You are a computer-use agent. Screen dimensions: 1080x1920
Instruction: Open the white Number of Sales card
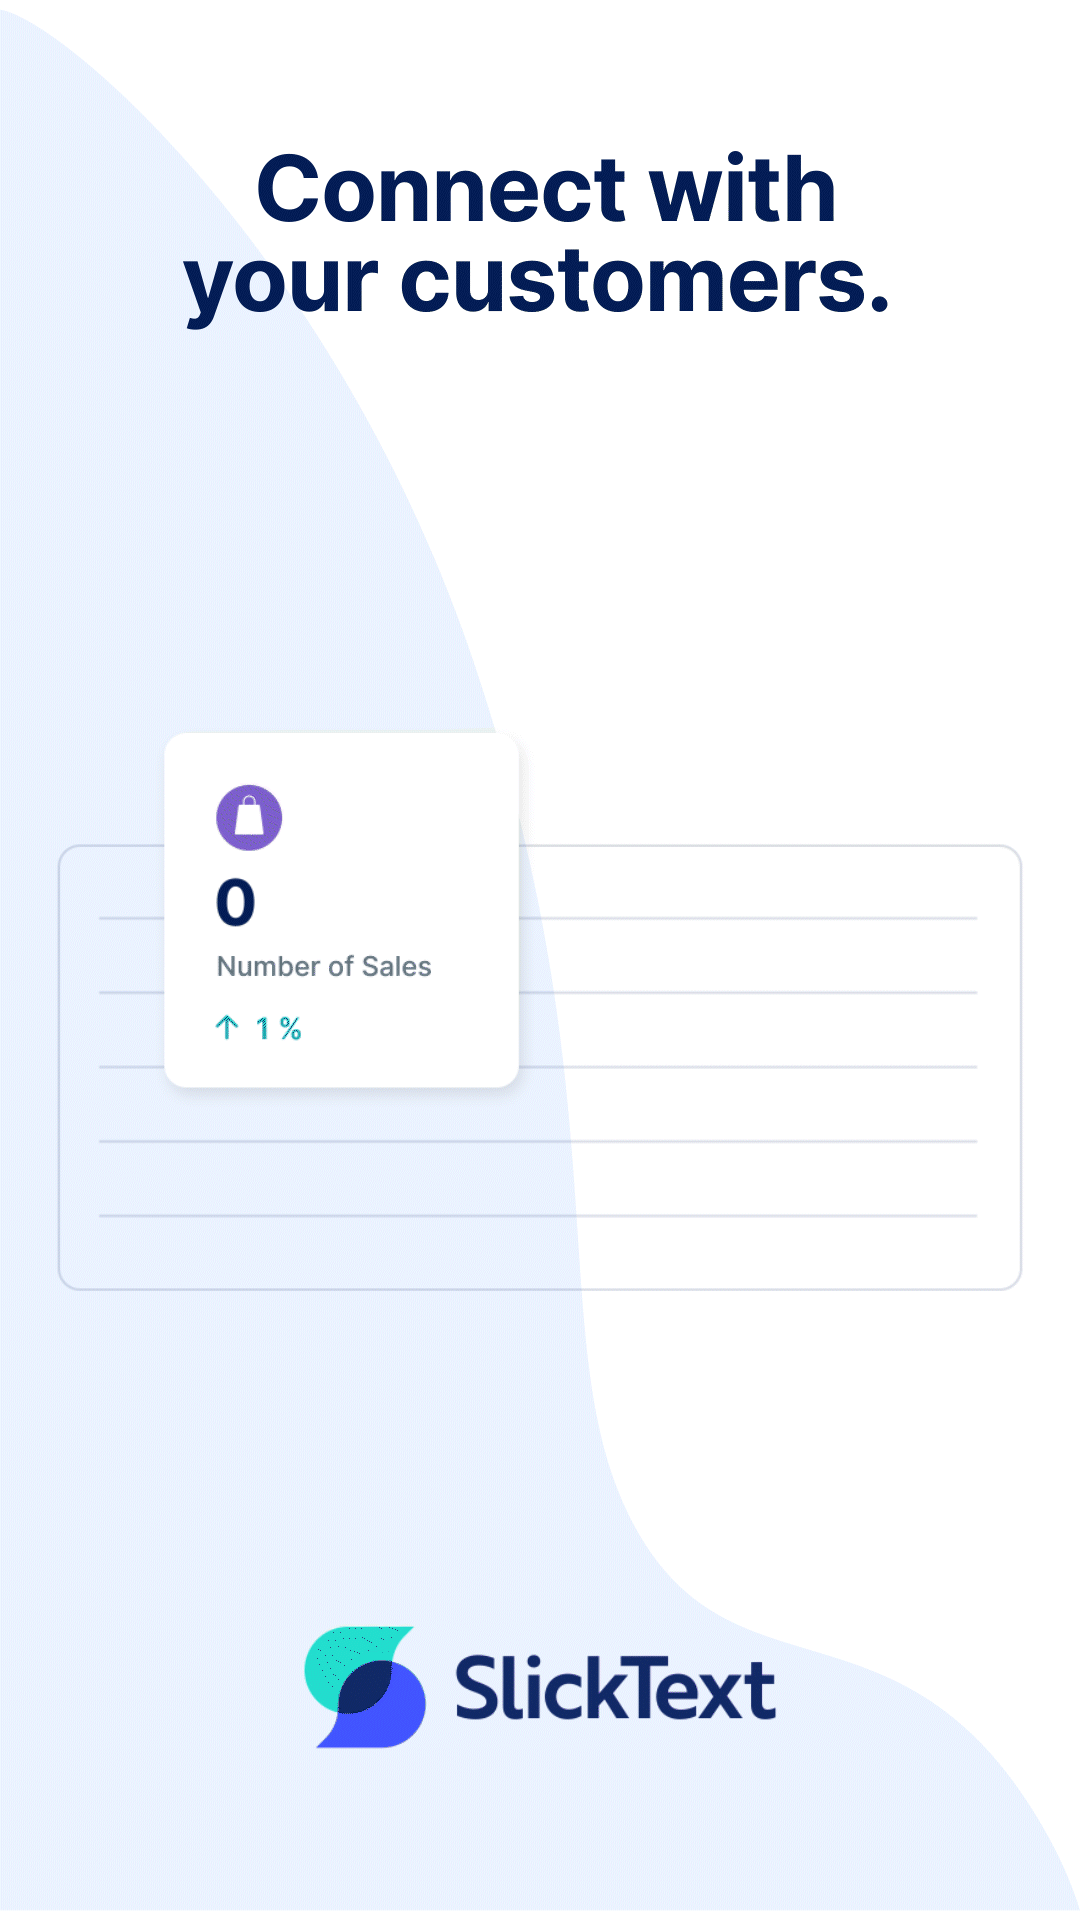pyautogui.click(x=342, y=910)
